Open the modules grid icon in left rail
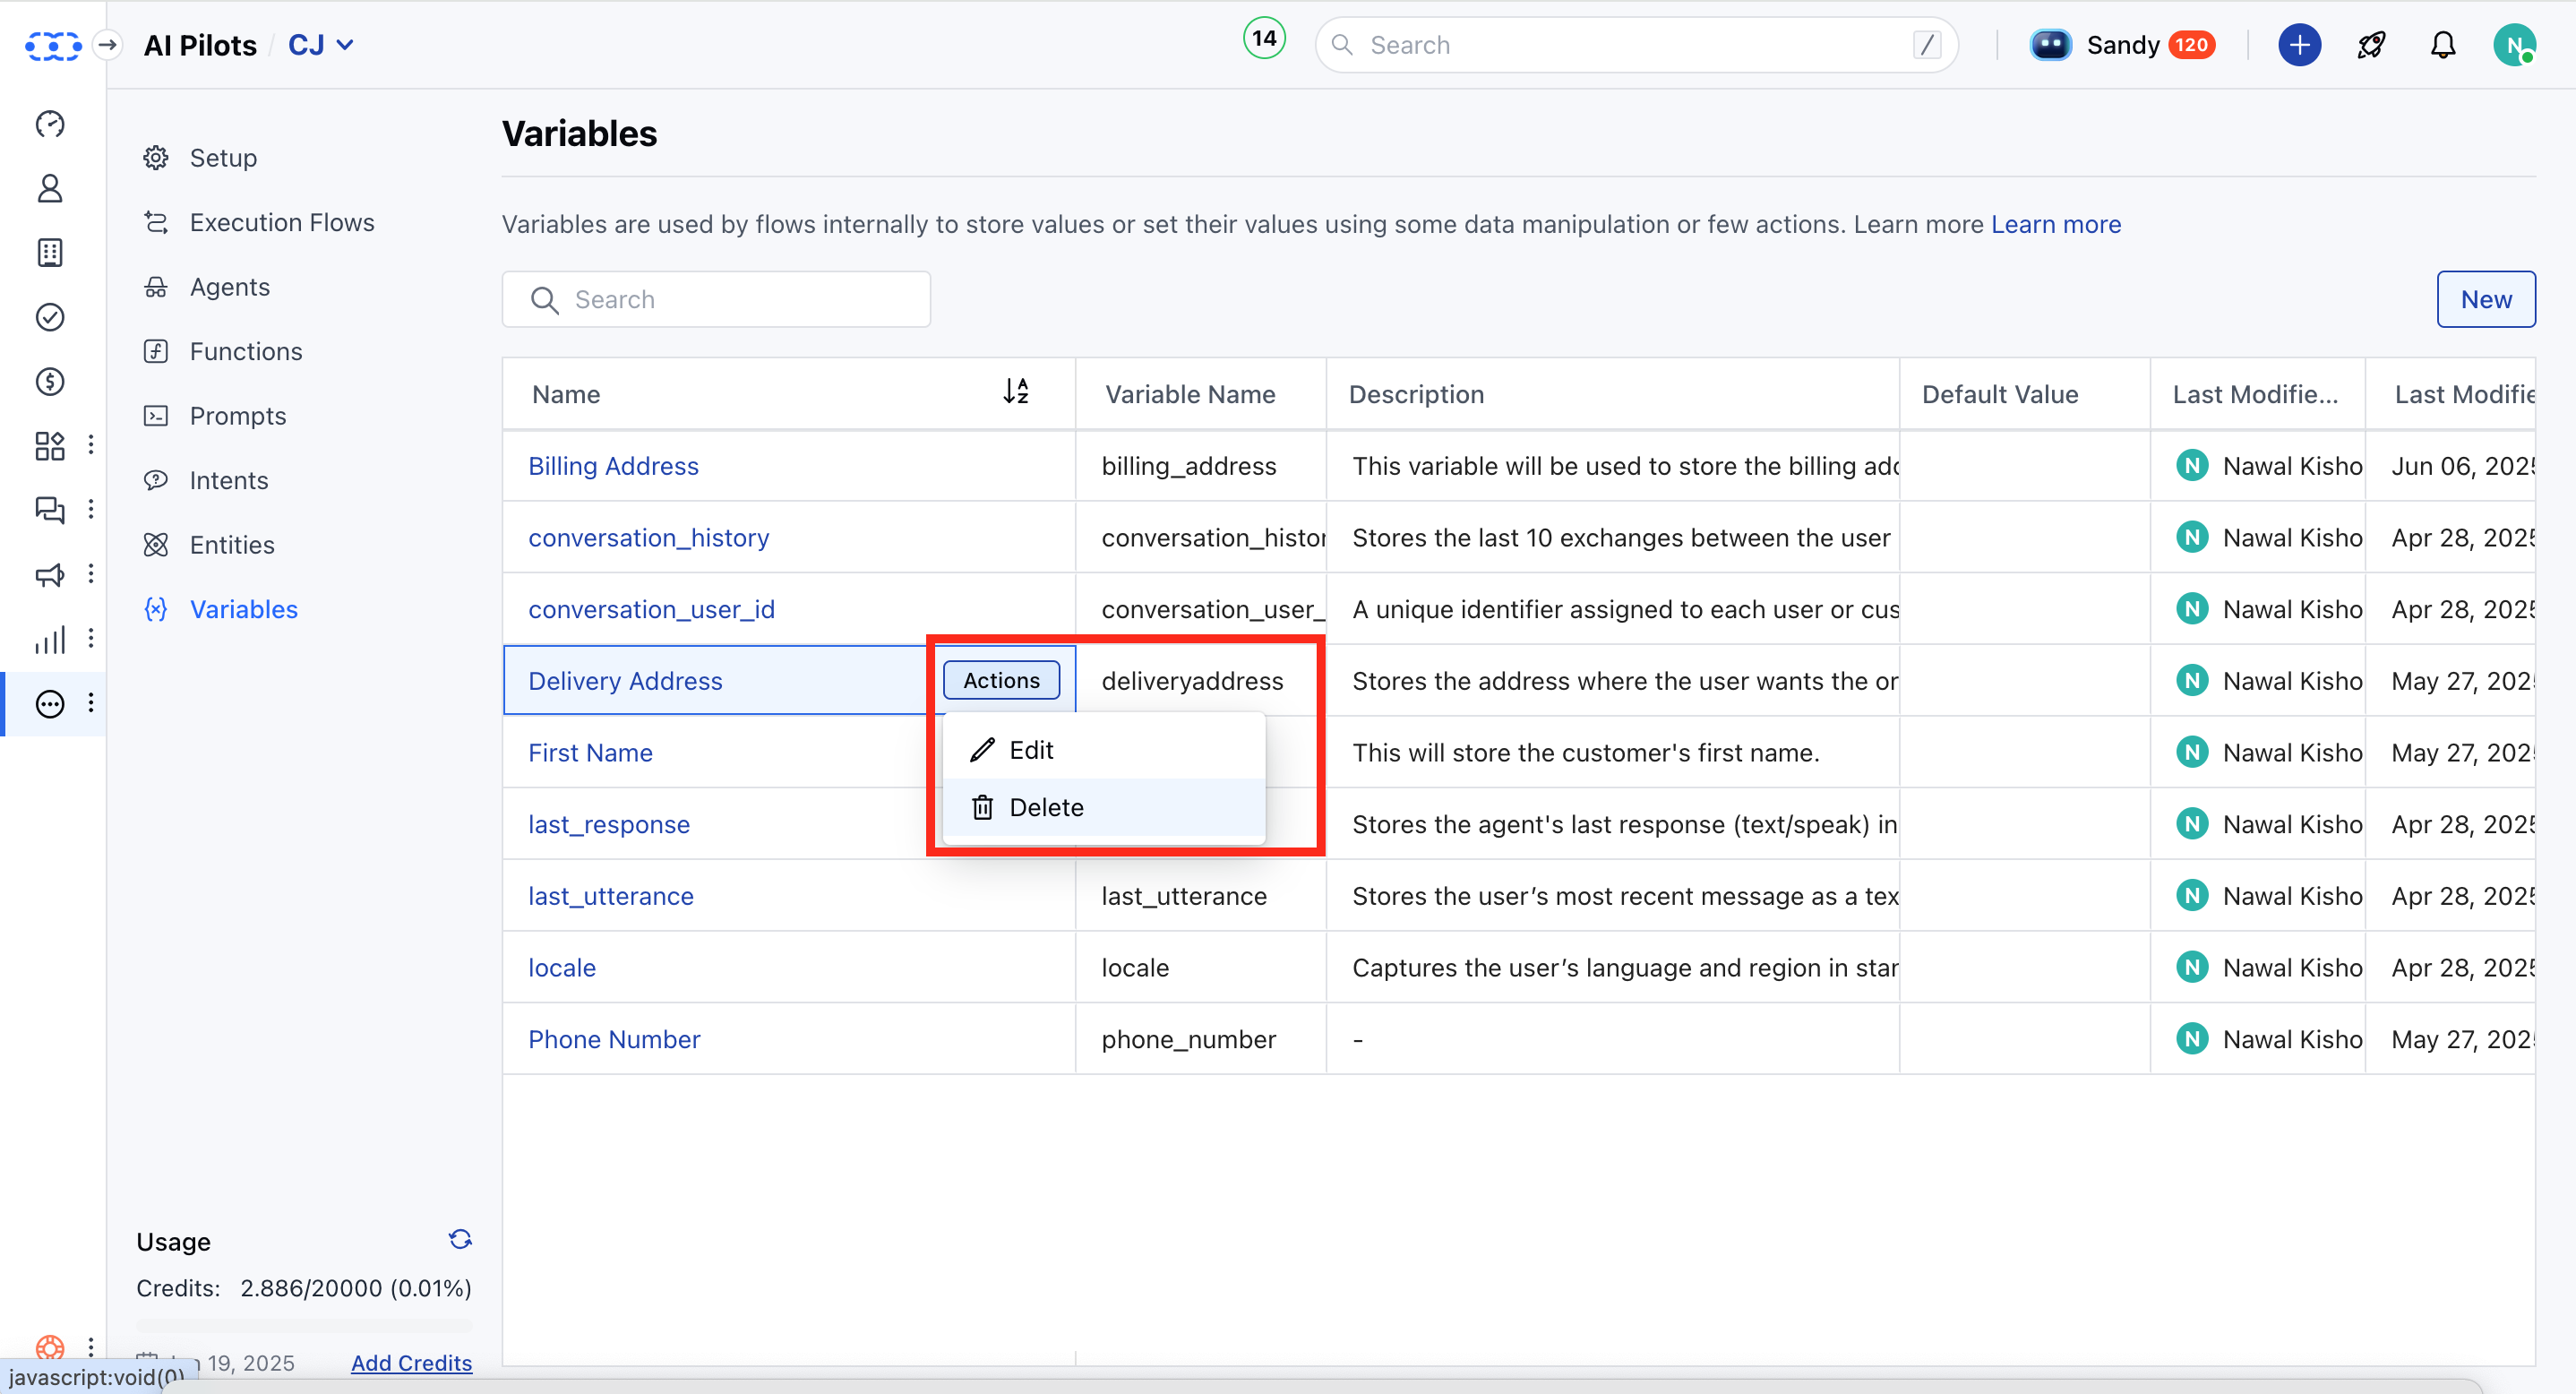 [50, 446]
